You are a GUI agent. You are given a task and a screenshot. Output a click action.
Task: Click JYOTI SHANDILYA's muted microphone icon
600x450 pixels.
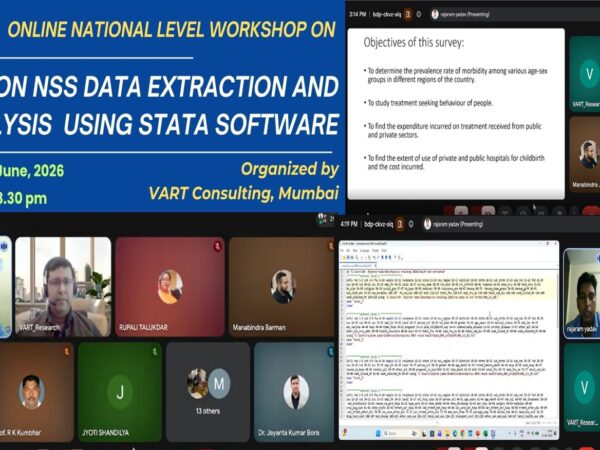click(x=155, y=351)
